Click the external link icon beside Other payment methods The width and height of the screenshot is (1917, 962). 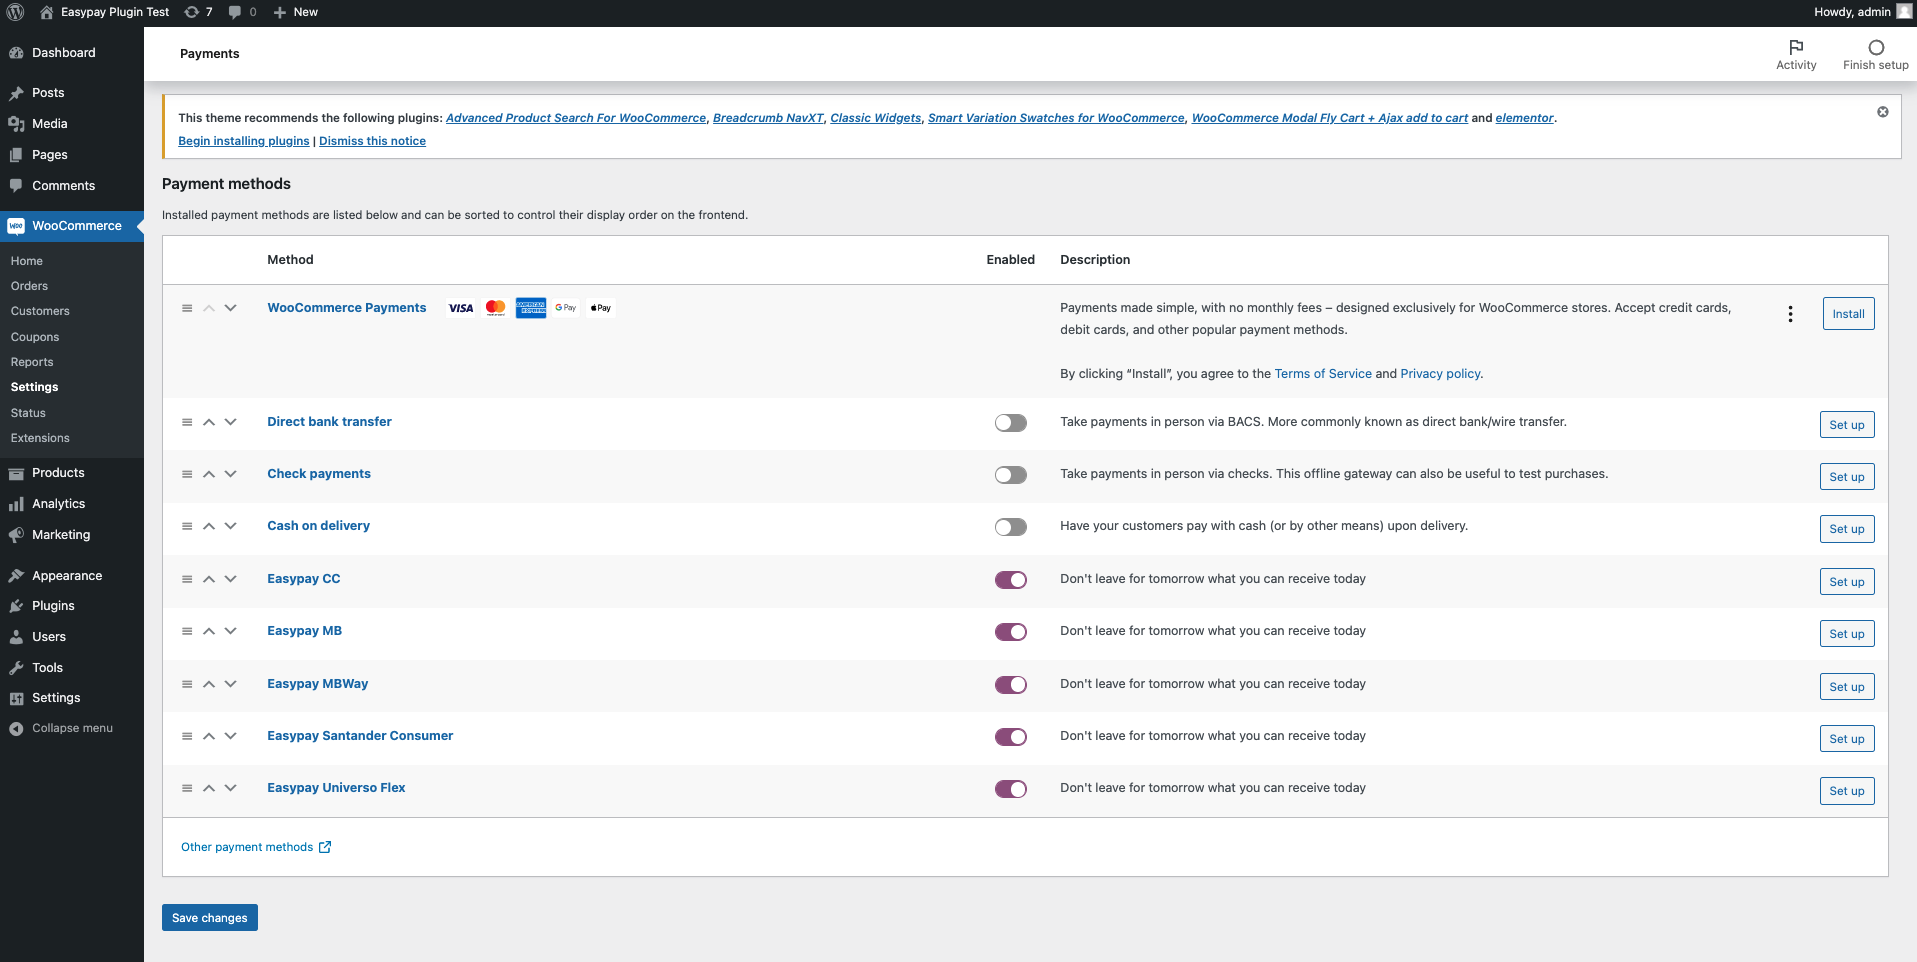325,847
